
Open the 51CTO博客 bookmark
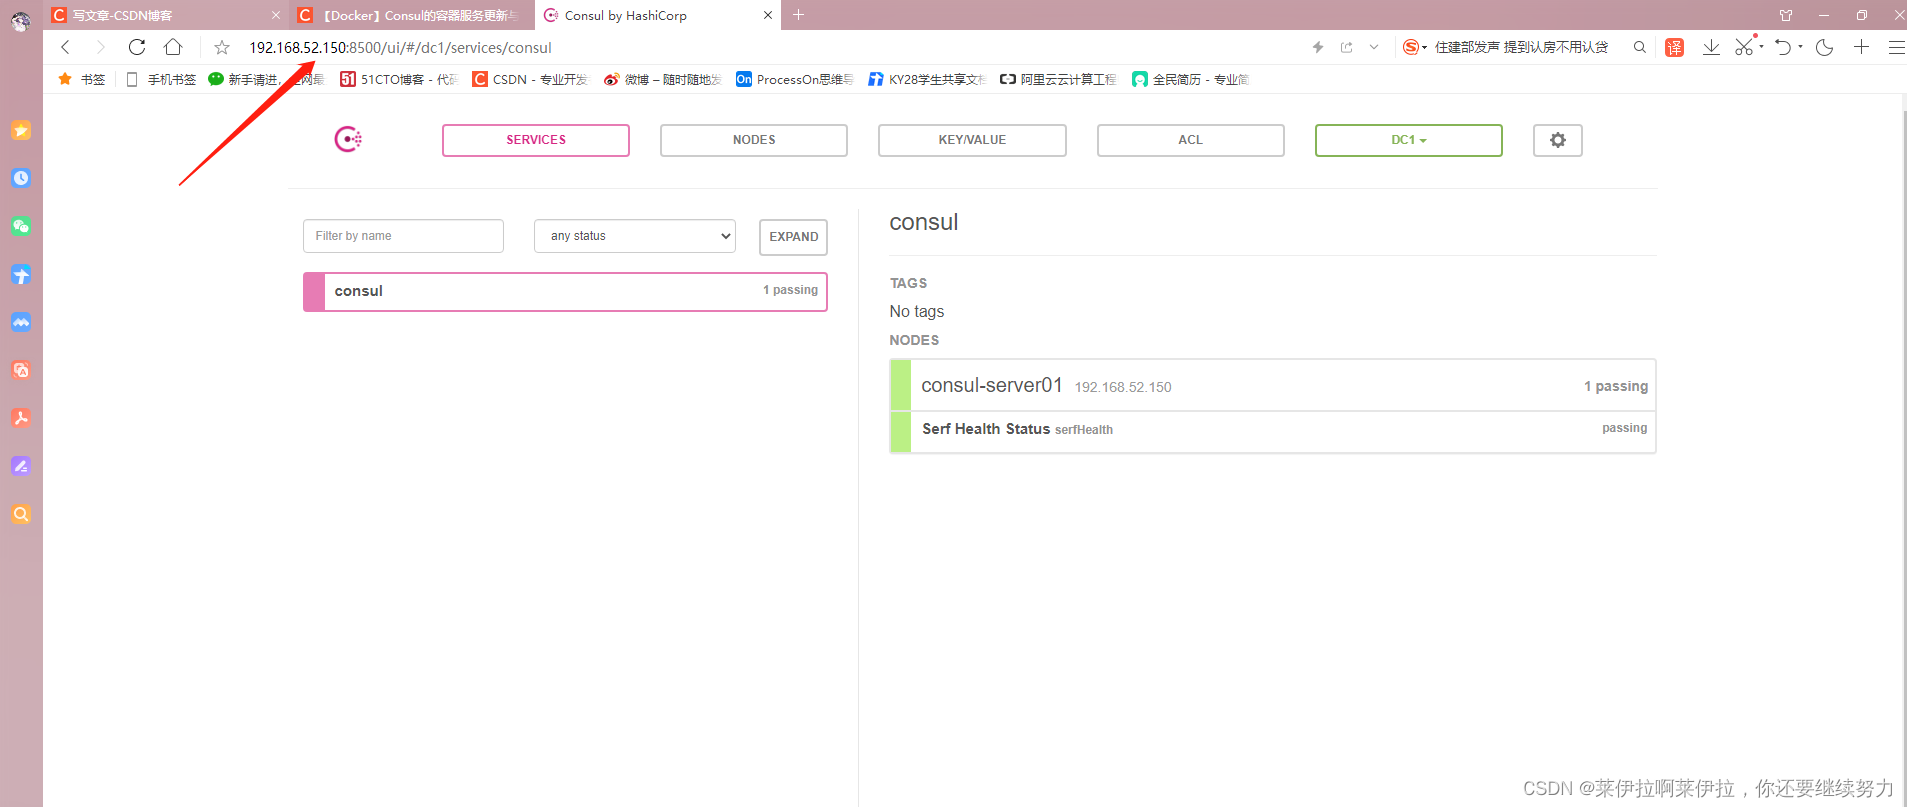click(399, 79)
